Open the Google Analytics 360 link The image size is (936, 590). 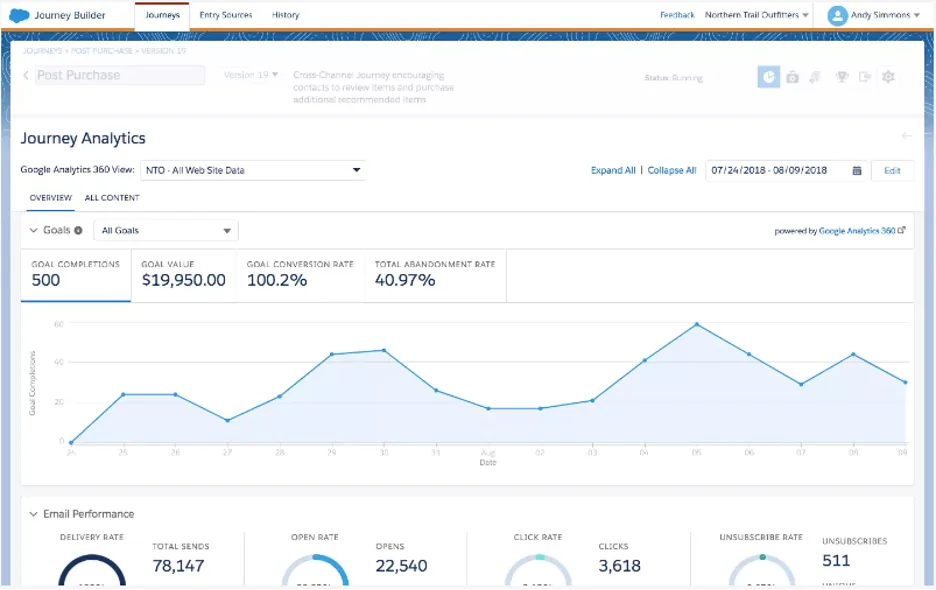(857, 231)
